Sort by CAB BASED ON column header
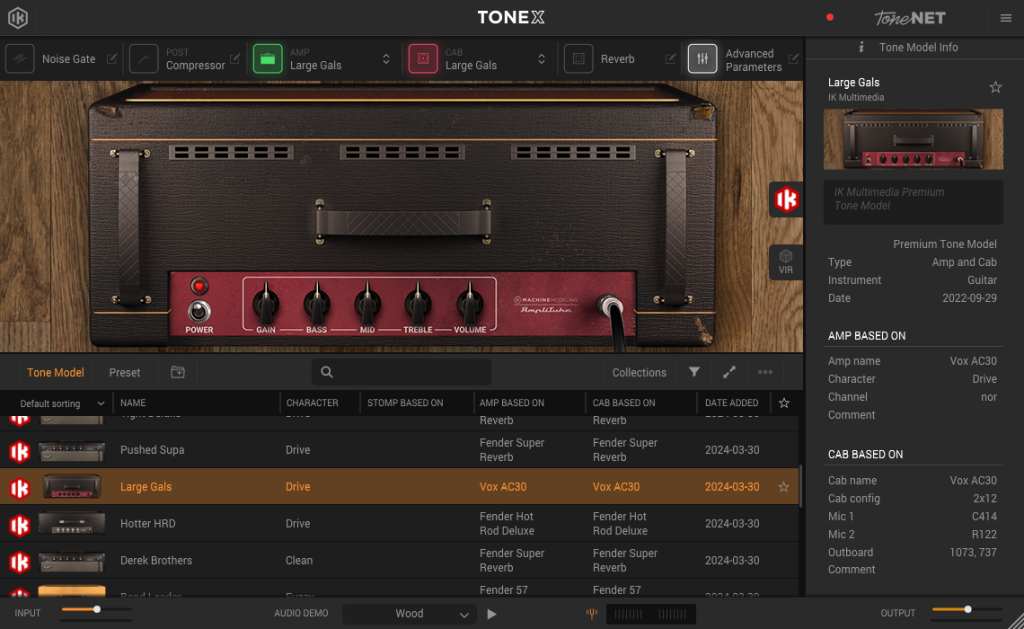The image size is (1024, 629). 624,403
